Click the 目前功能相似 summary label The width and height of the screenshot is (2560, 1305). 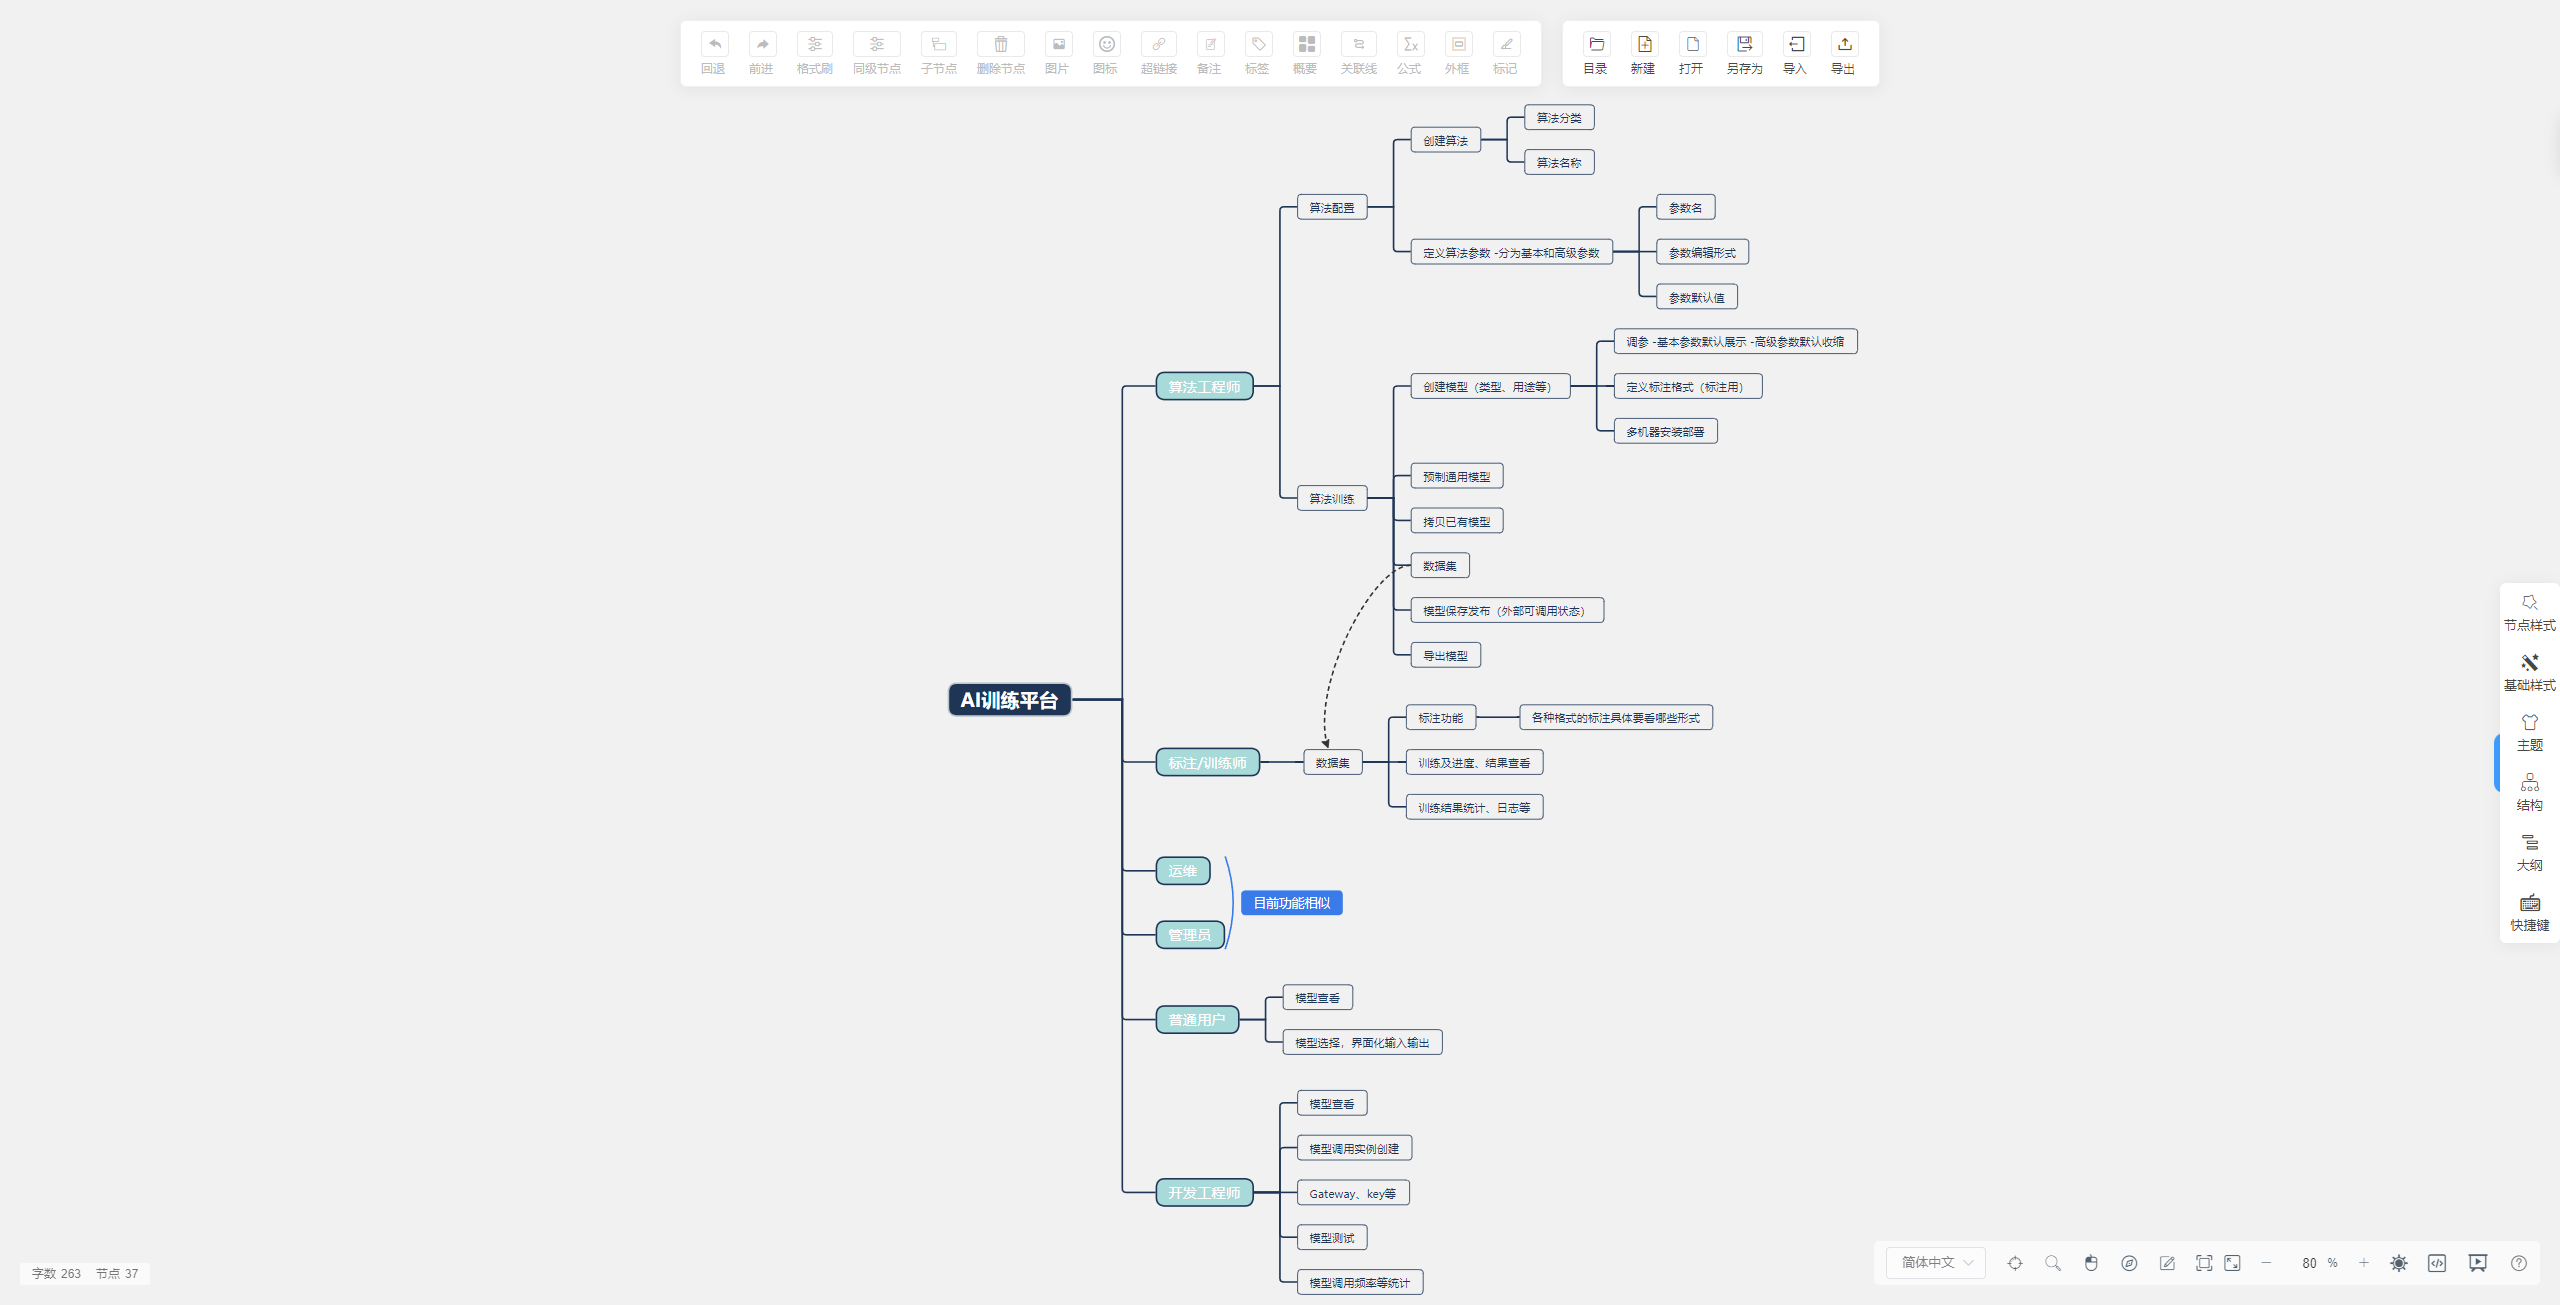click(x=1292, y=902)
